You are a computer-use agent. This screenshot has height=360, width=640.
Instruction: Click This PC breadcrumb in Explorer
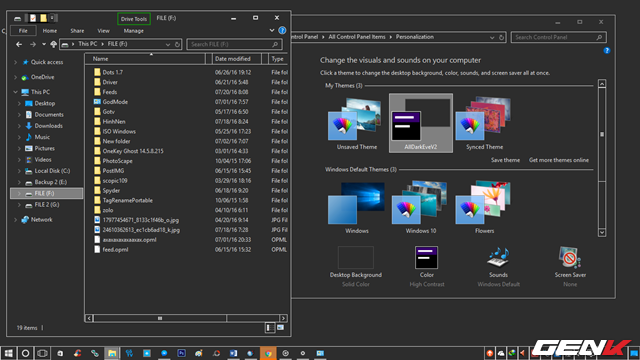[x=88, y=44]
